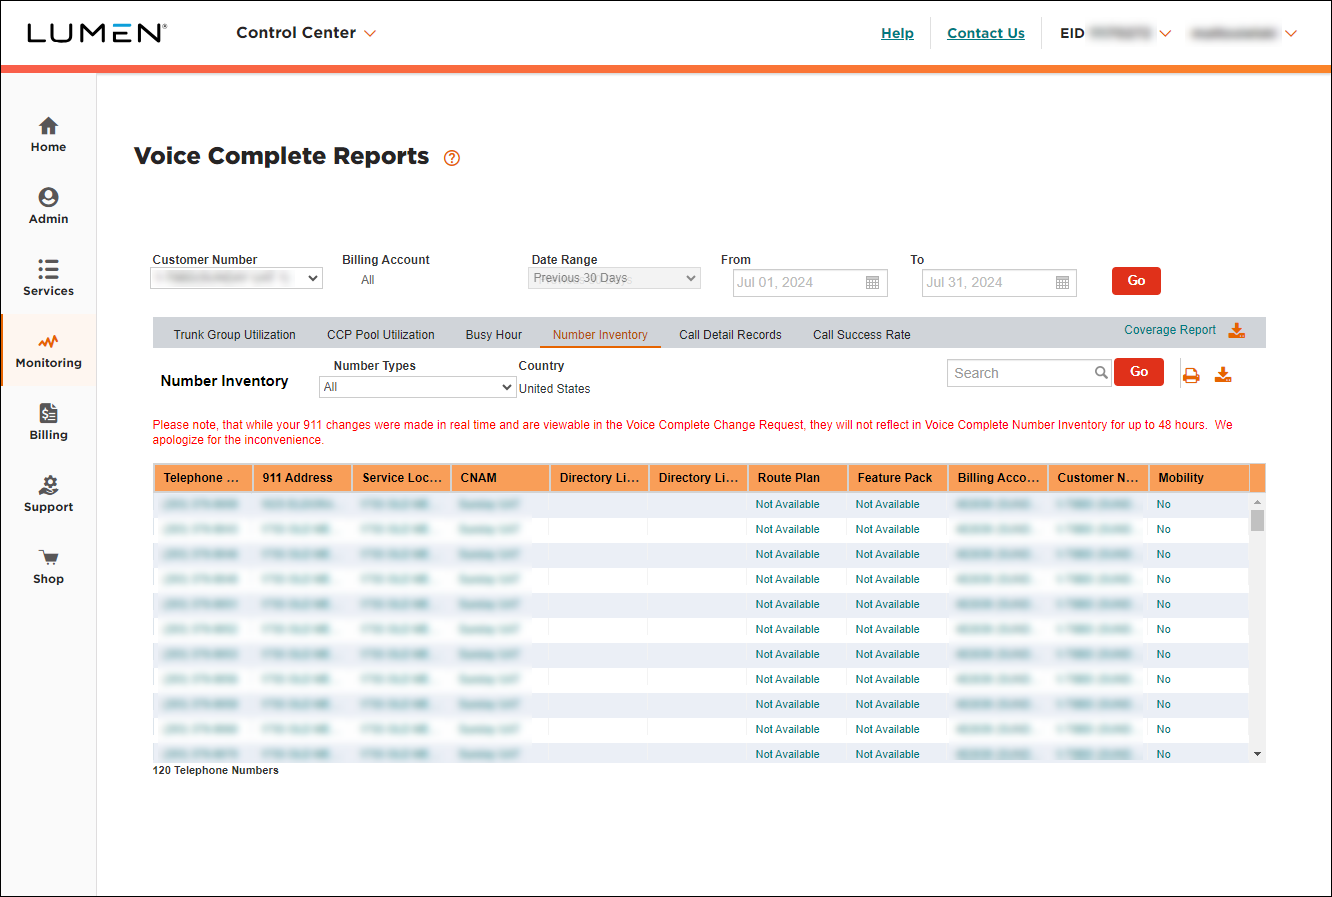
Task: Open the help tooltip next to page title
Action: [451, 158]
